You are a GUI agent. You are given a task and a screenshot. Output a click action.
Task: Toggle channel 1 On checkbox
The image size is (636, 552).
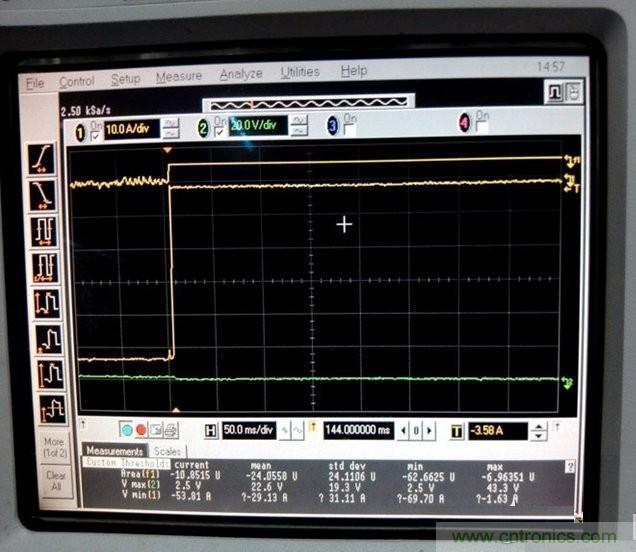tap(96, 131)
